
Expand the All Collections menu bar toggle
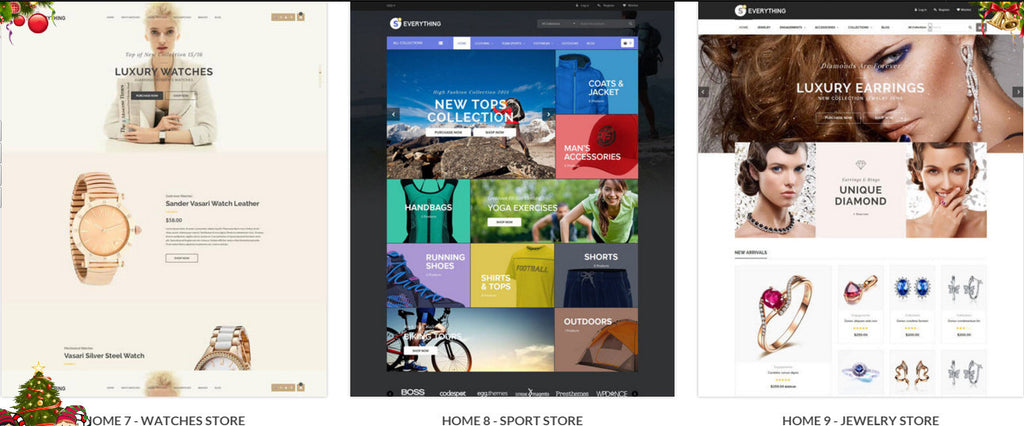[x=441, y=43]
